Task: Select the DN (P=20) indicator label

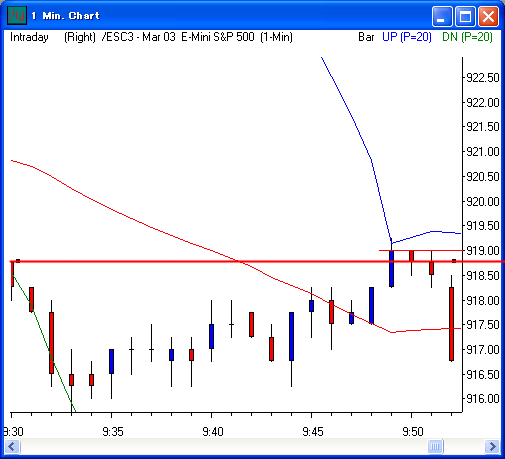Action: 467,37
